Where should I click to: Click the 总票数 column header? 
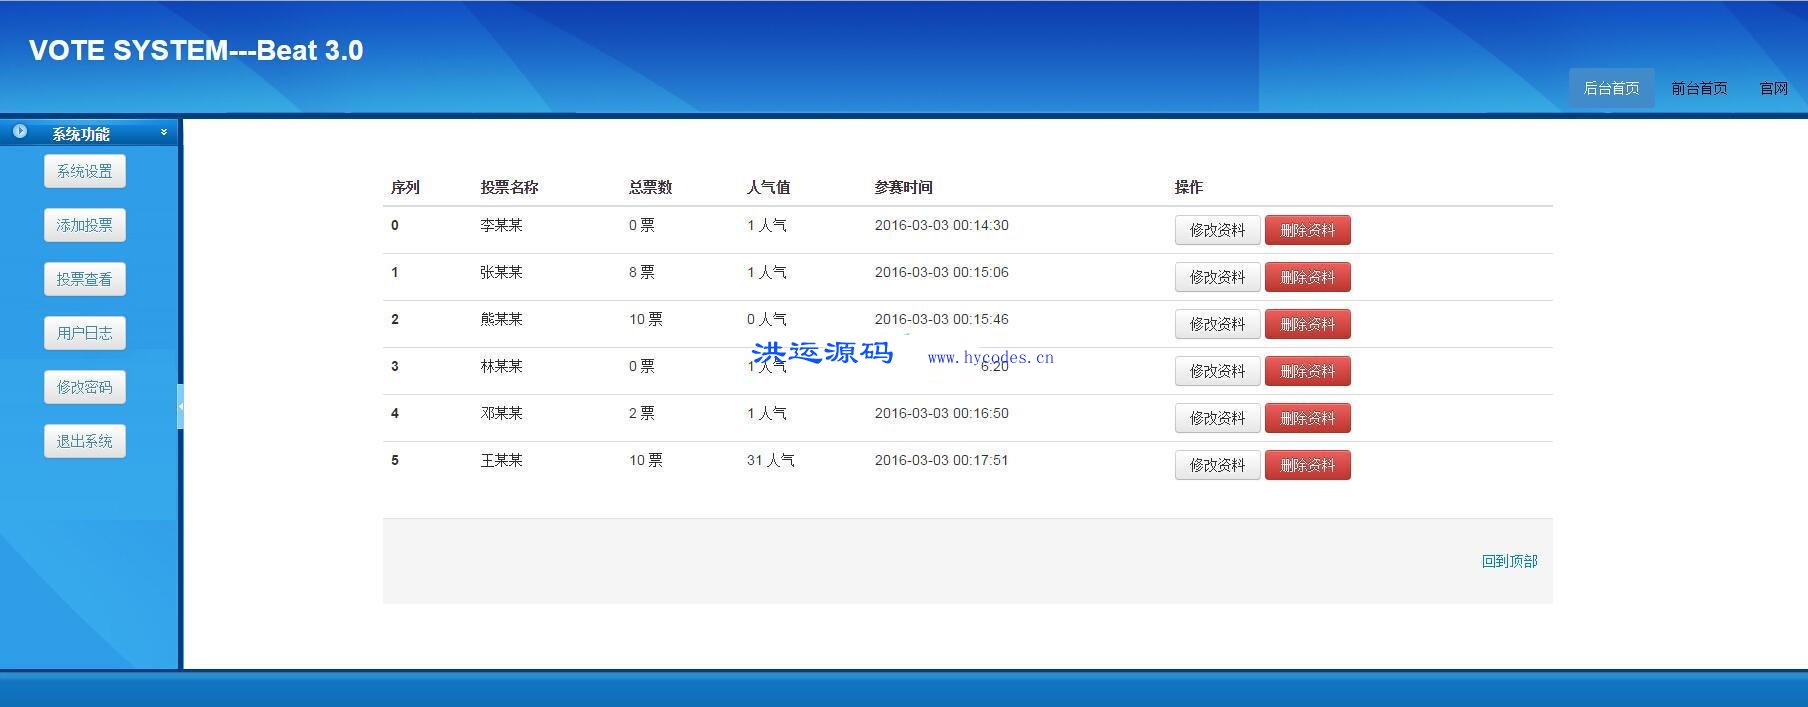pyautogui.click(x=650, y=187)
